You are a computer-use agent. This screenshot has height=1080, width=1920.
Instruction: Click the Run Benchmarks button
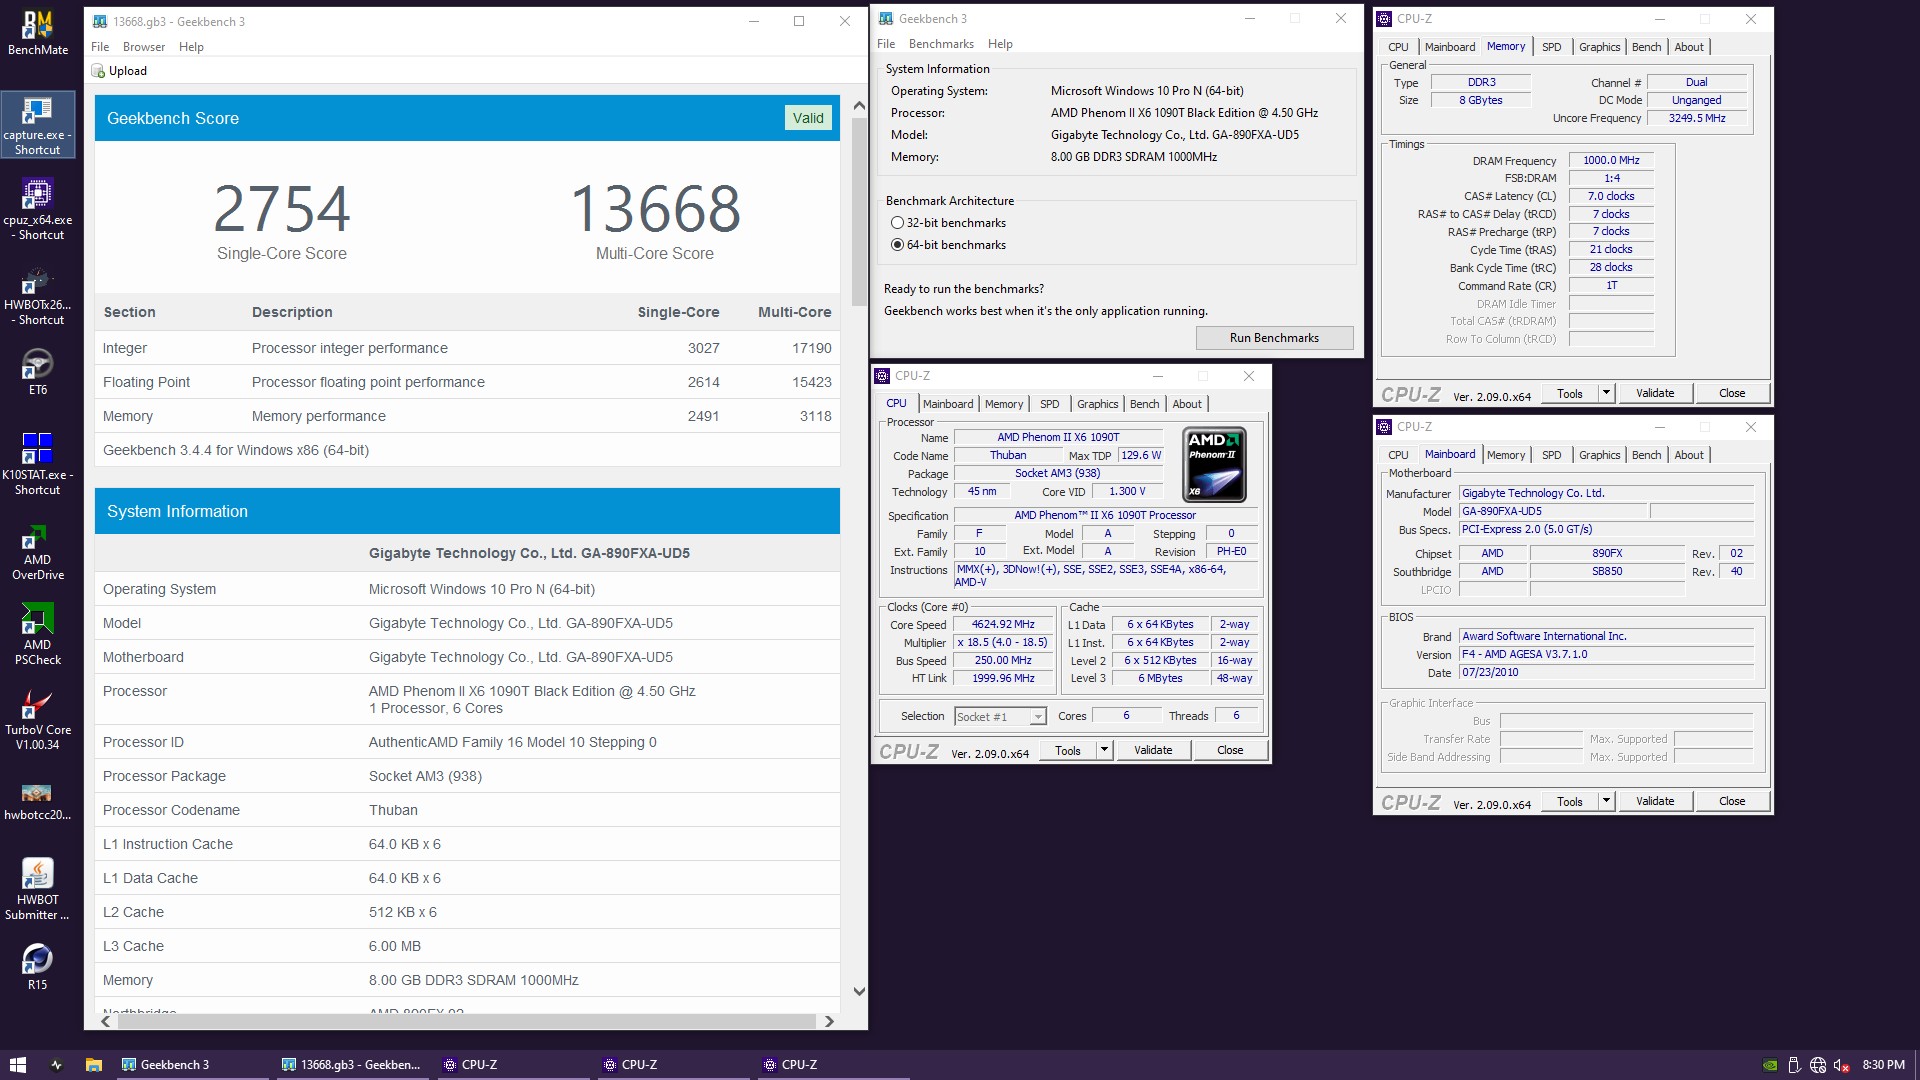pyautogui.click(x=1274, y=338)
